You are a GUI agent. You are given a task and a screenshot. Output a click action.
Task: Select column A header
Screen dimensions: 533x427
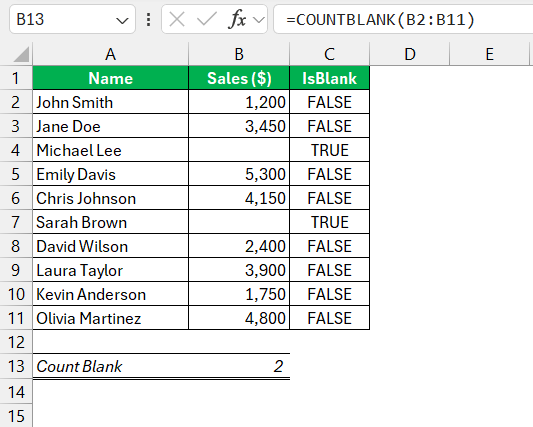point(110,54)
